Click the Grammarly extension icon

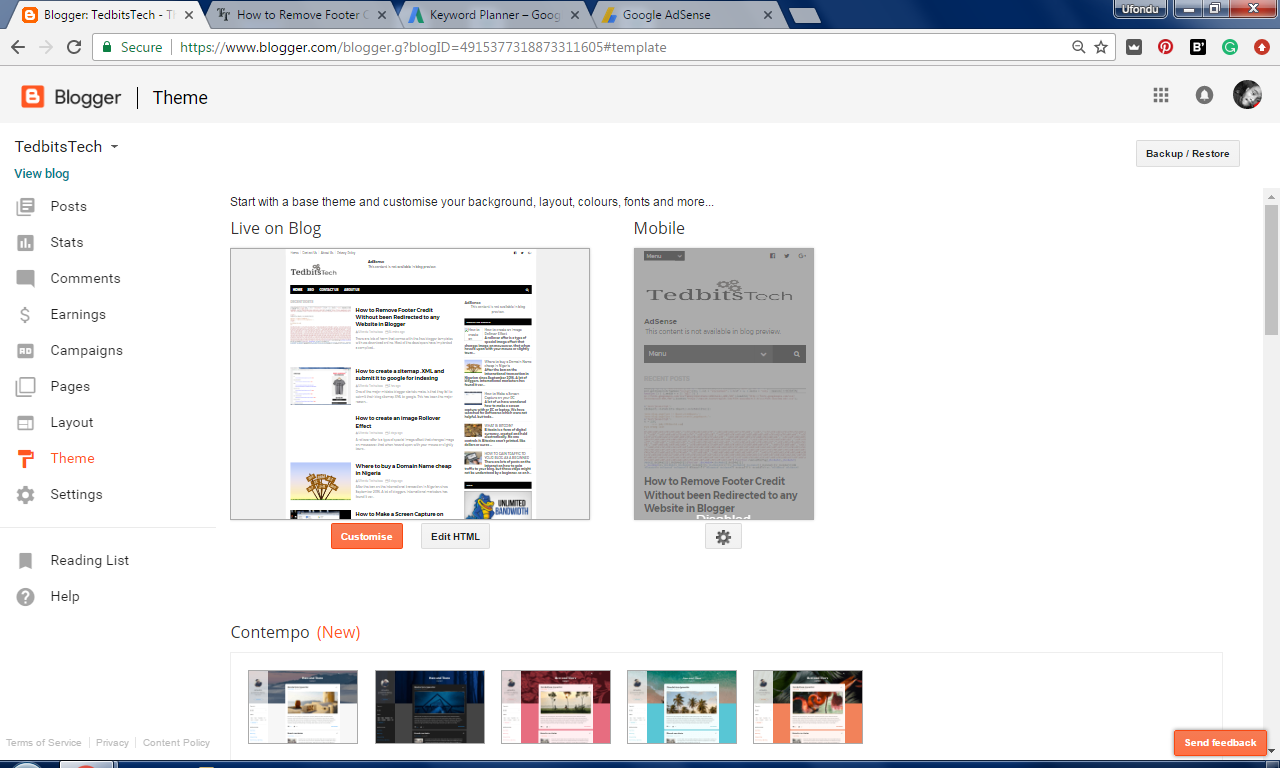(1230, 47)
